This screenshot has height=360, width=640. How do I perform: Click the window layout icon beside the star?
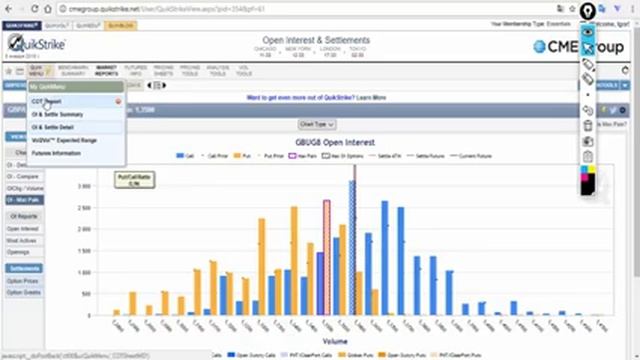(20, 71)
